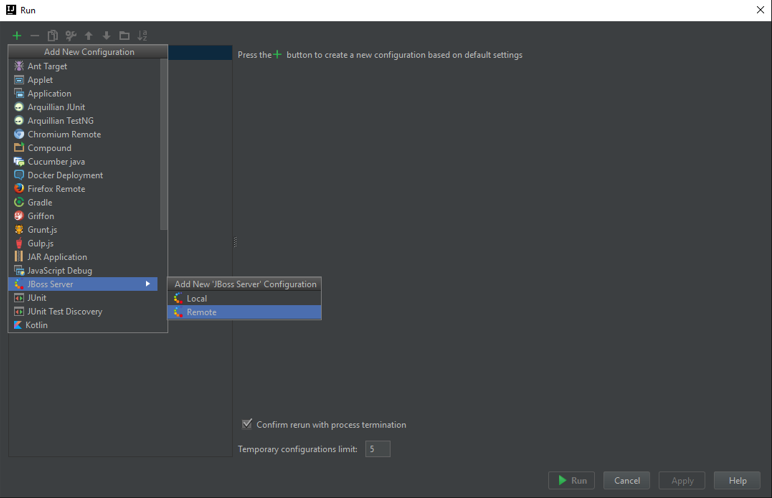Pick Firefox Remote configuration
This screenshot has height=498, width=772.
coord(83,189)
